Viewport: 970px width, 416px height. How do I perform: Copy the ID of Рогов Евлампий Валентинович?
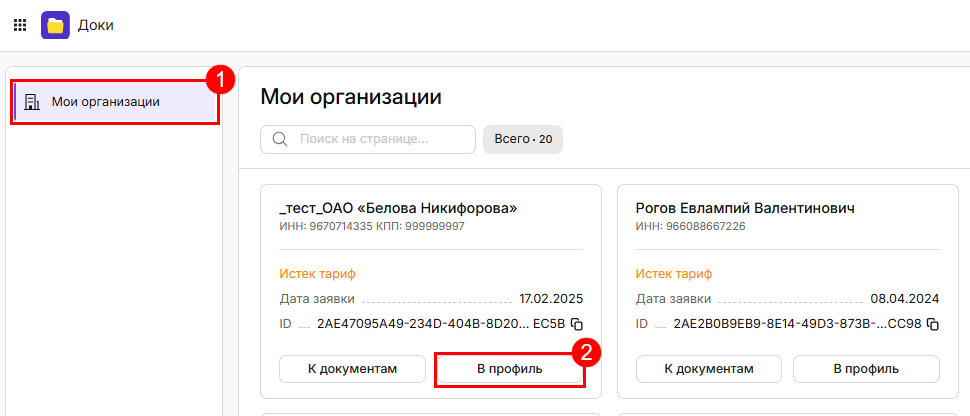[x=932, y=324]
